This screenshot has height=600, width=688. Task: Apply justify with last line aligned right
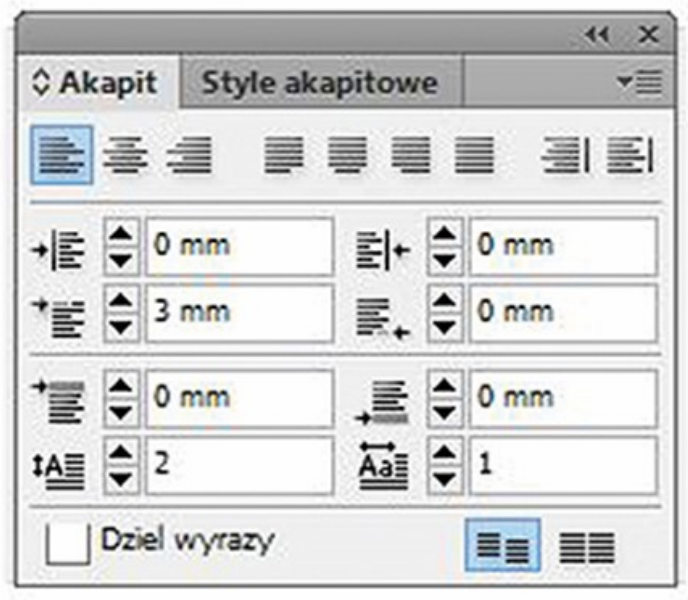(410, 156)
